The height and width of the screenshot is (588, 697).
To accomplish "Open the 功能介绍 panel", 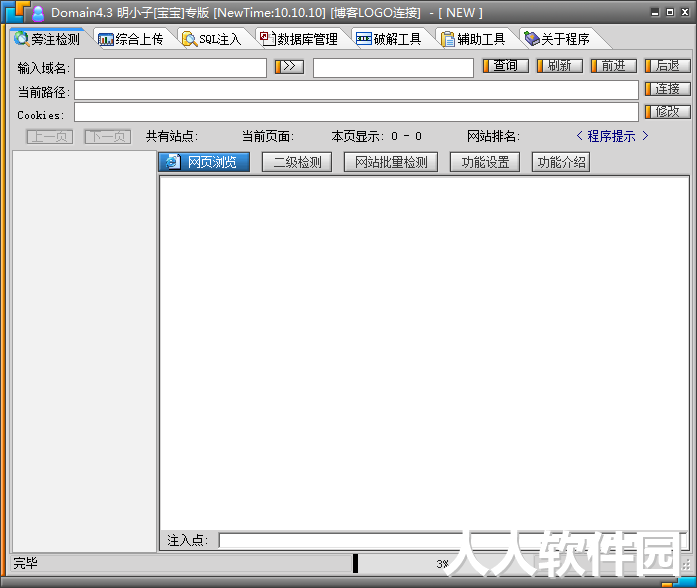I will (x=561, y=162).
